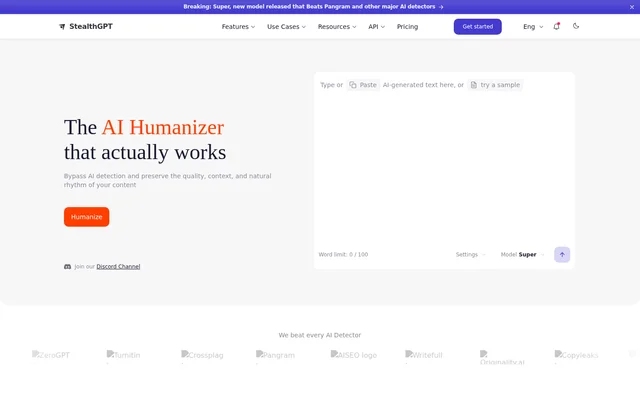Click the StealthGPT brand name

click(91, 26)
